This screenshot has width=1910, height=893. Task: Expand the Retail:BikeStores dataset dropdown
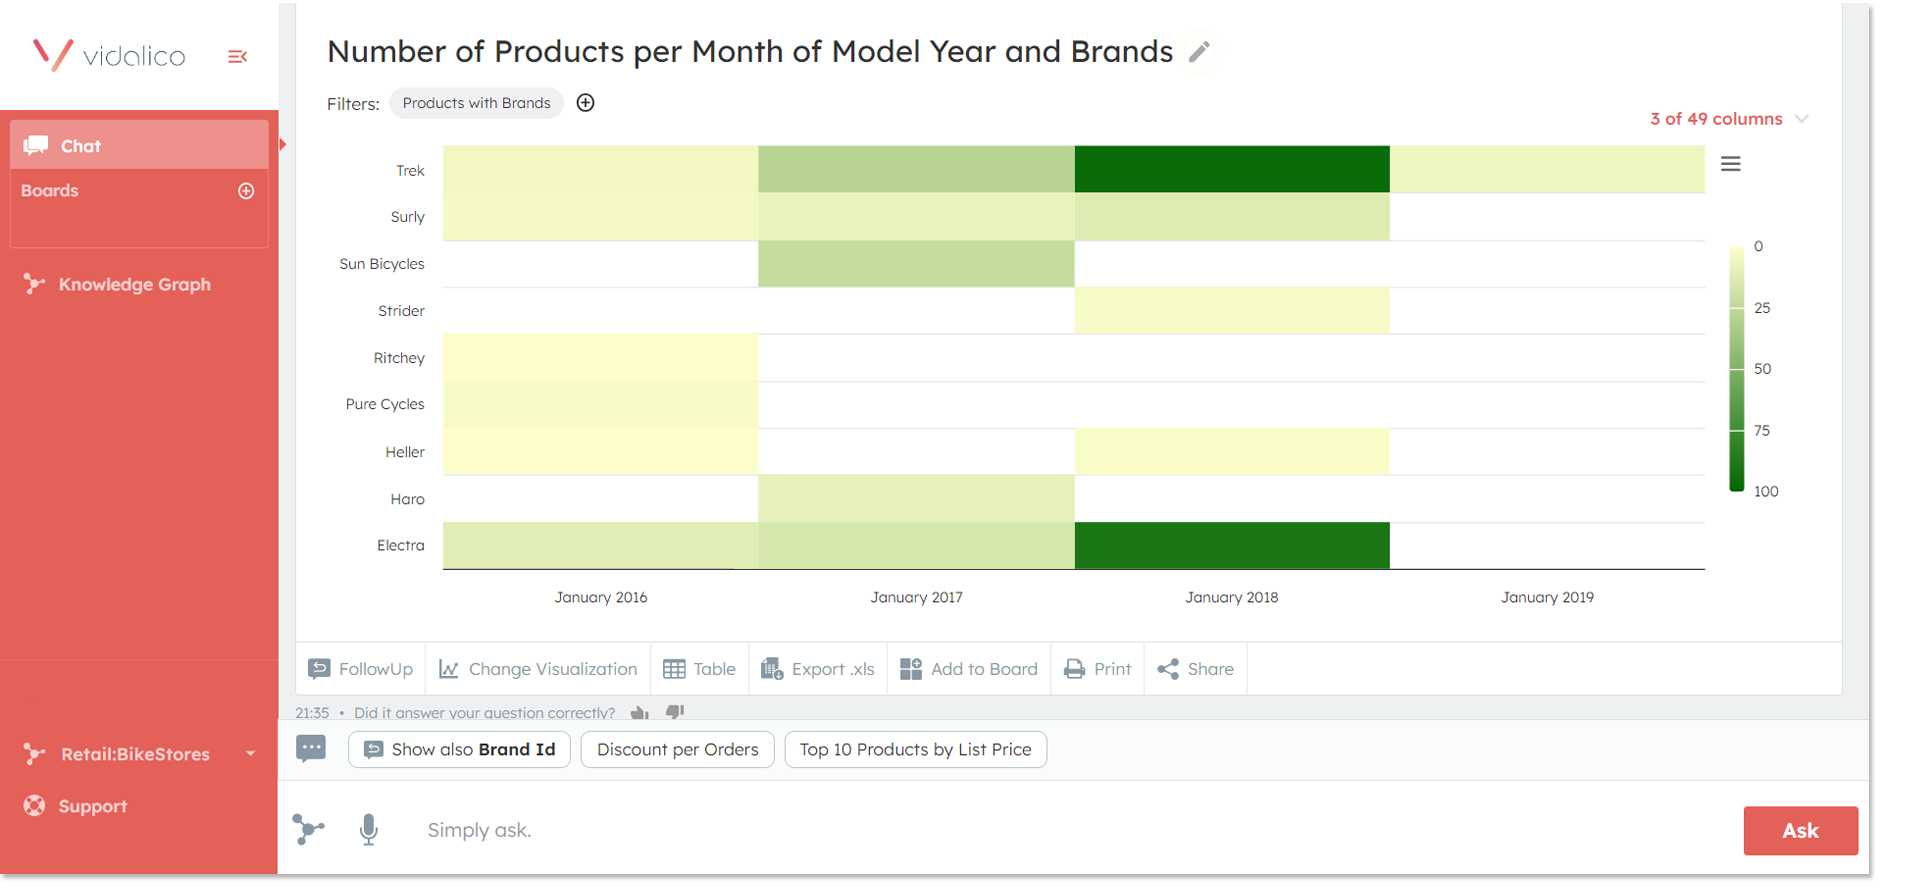(250, 754)
